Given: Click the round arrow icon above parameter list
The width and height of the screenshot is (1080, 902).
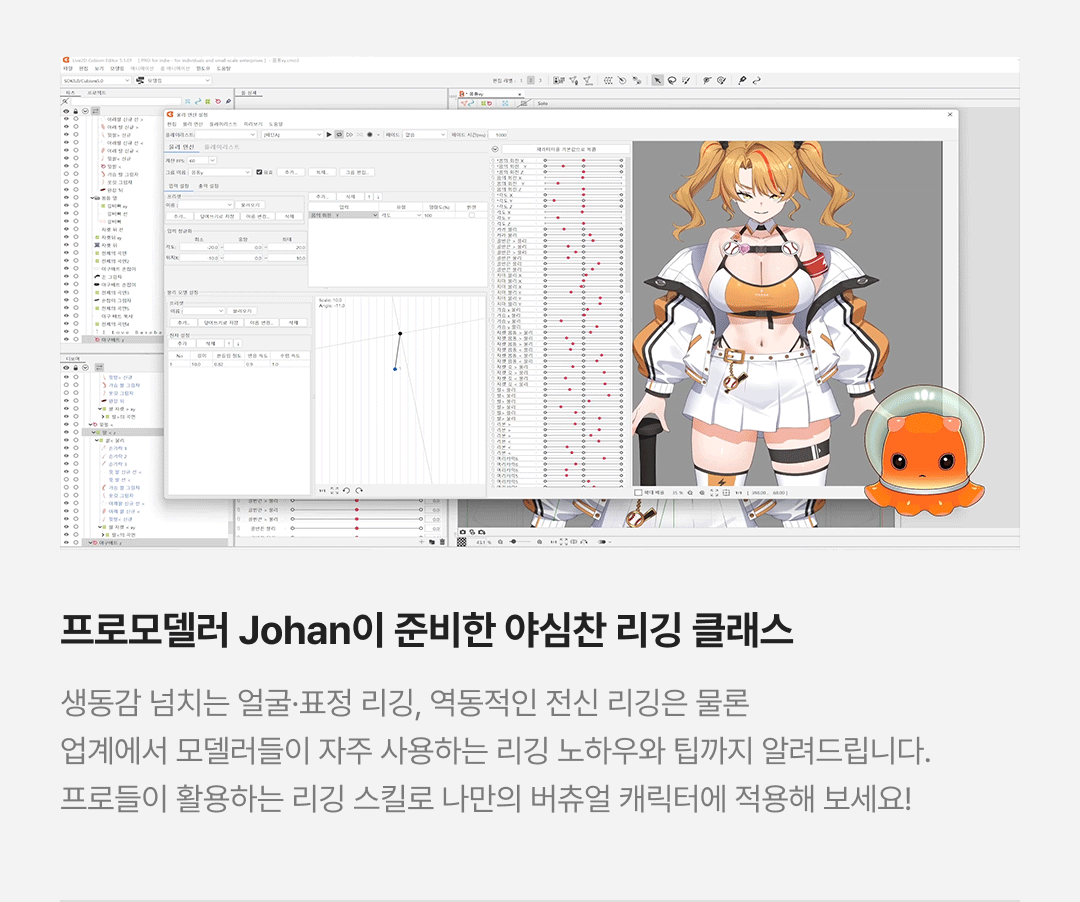Looking at the screenshot, I should [496, 149].
